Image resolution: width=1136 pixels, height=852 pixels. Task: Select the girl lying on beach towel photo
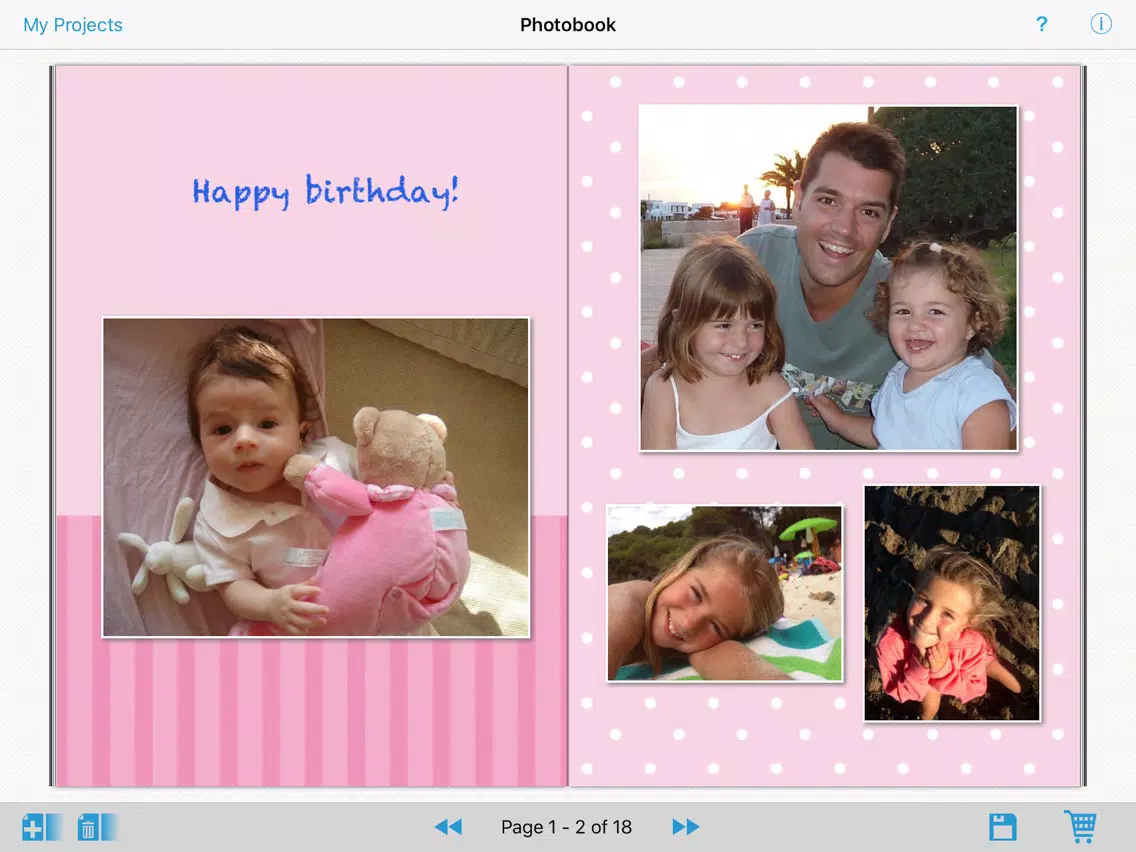(724, 593)
